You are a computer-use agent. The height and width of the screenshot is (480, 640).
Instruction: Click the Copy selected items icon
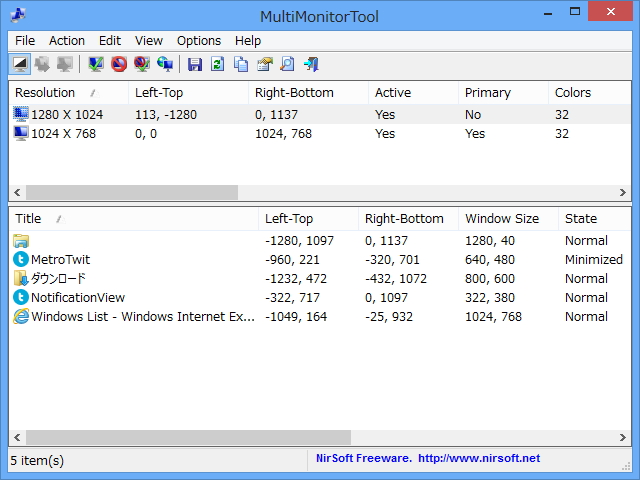click(241, 64)
